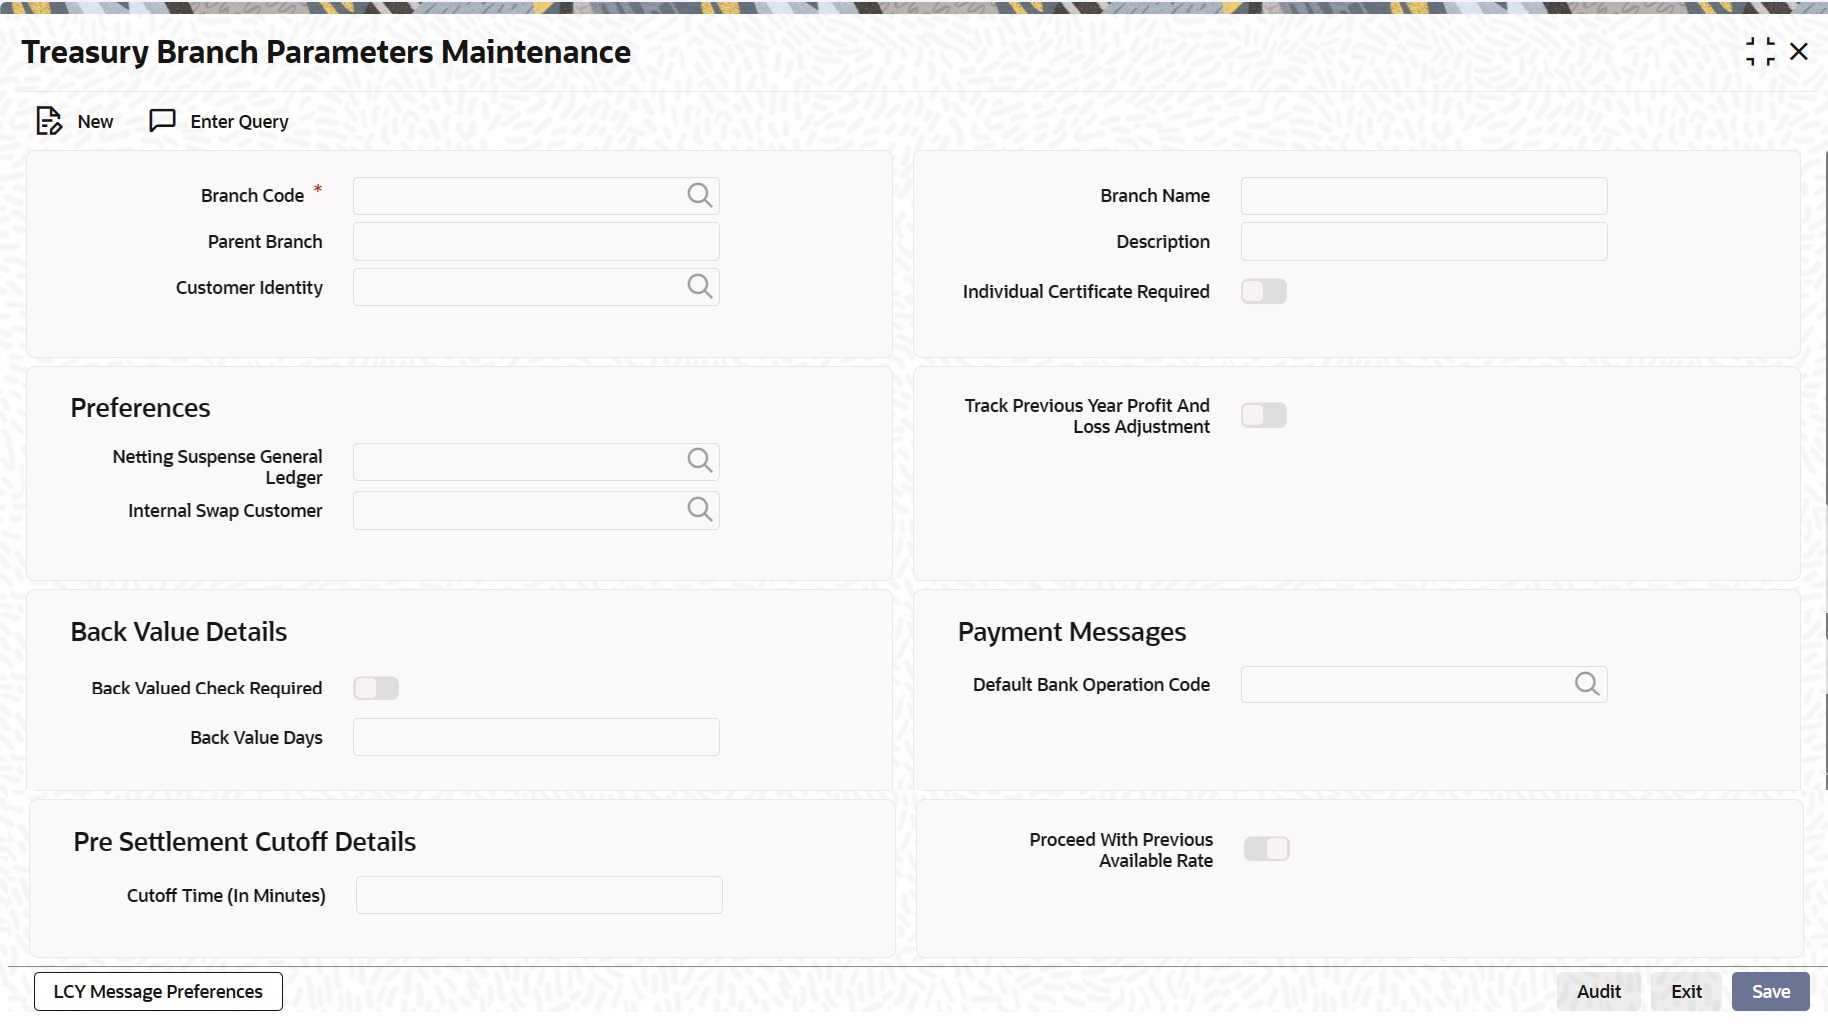Image resolution: width=1828 pixels, height=1032 pixels.
Task: Open LCY Message Preferences
Action: pos(157,991)
